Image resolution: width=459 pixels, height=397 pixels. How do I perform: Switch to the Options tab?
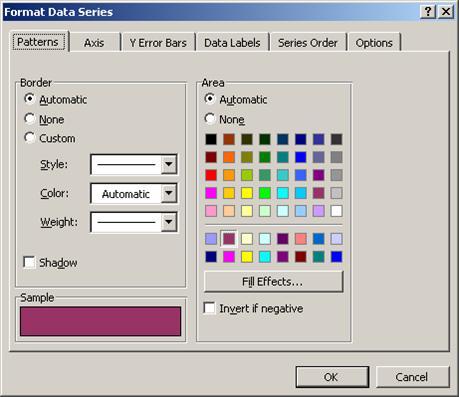[374, 43]
